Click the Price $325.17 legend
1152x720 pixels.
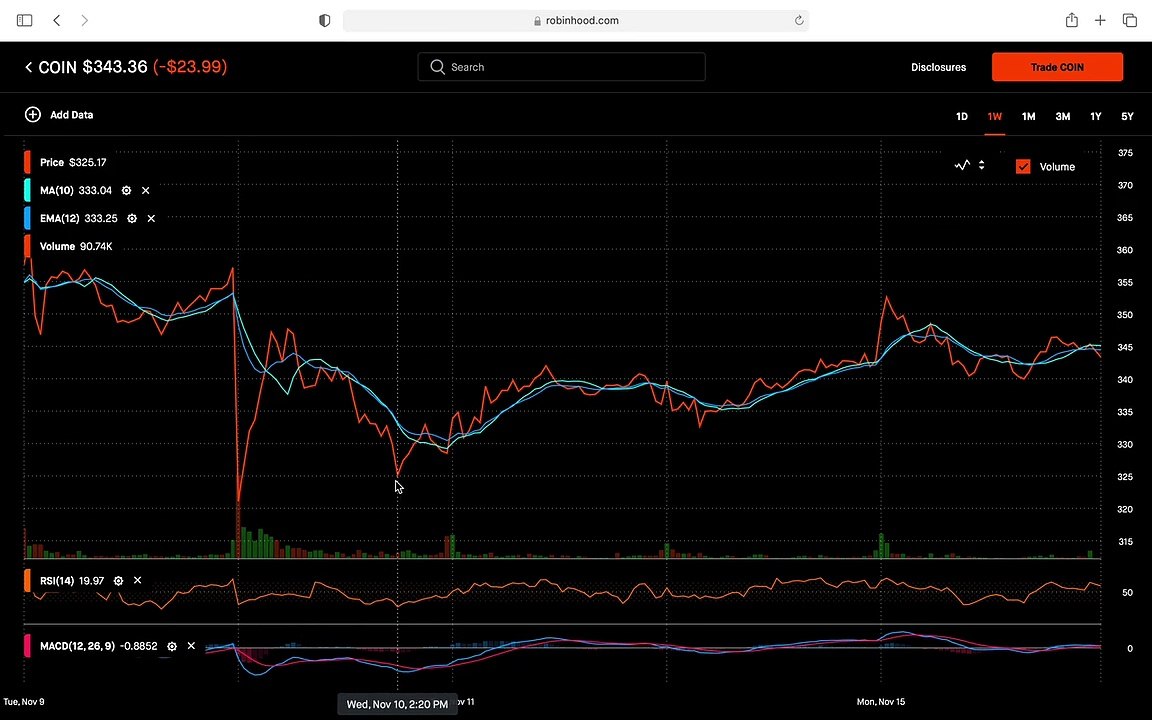[73, 162]
